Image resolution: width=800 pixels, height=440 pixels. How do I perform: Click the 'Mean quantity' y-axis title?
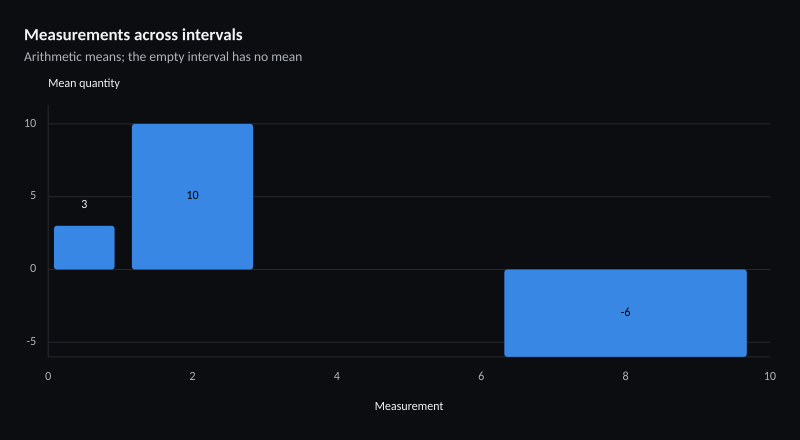pos(84,83)
